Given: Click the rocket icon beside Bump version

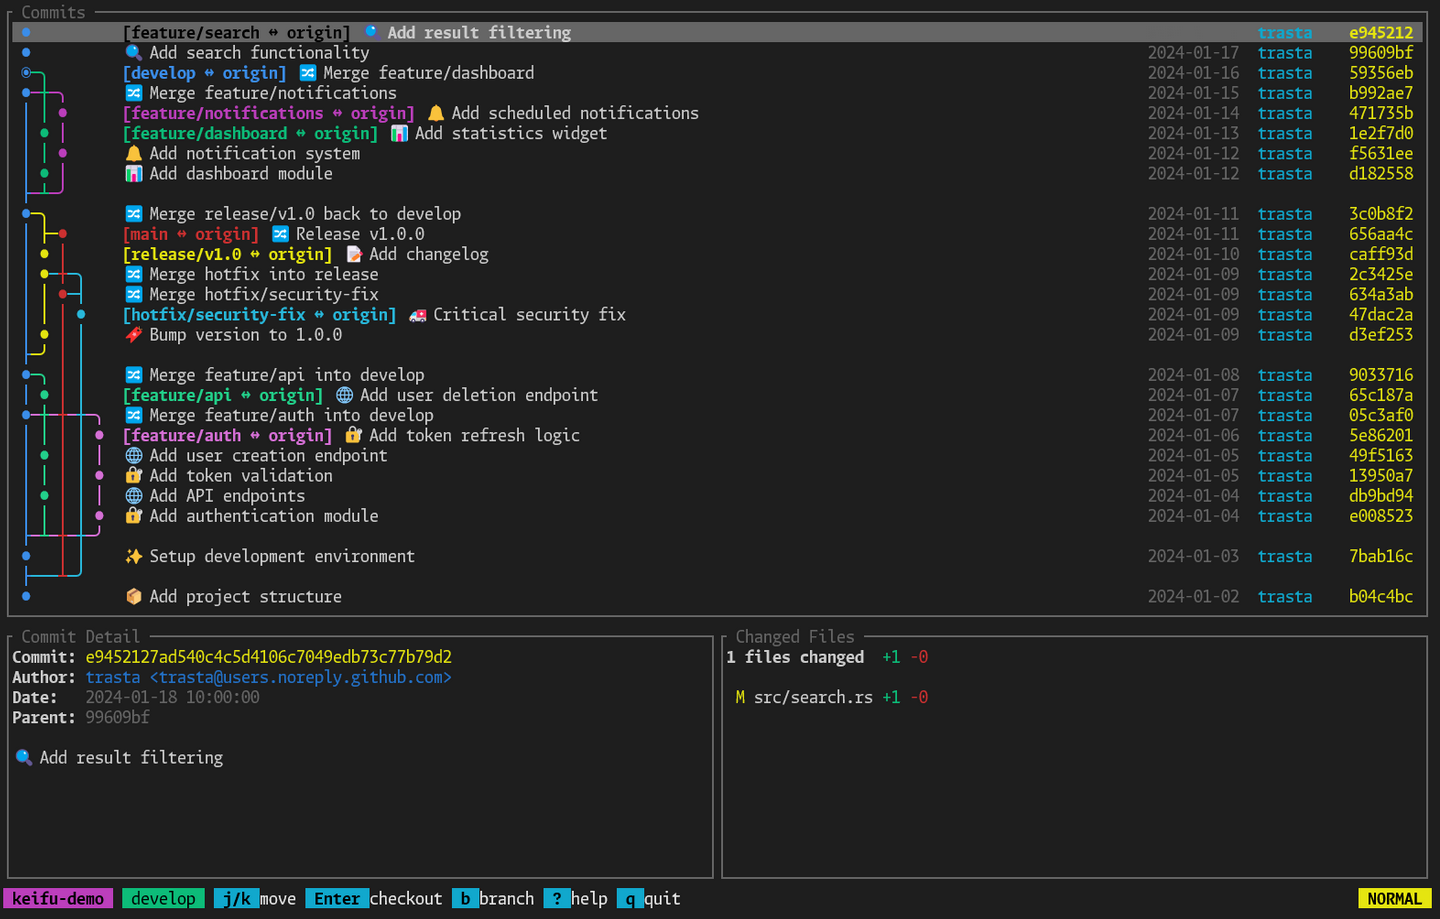Looking at the screenshot, I should 133,335.
